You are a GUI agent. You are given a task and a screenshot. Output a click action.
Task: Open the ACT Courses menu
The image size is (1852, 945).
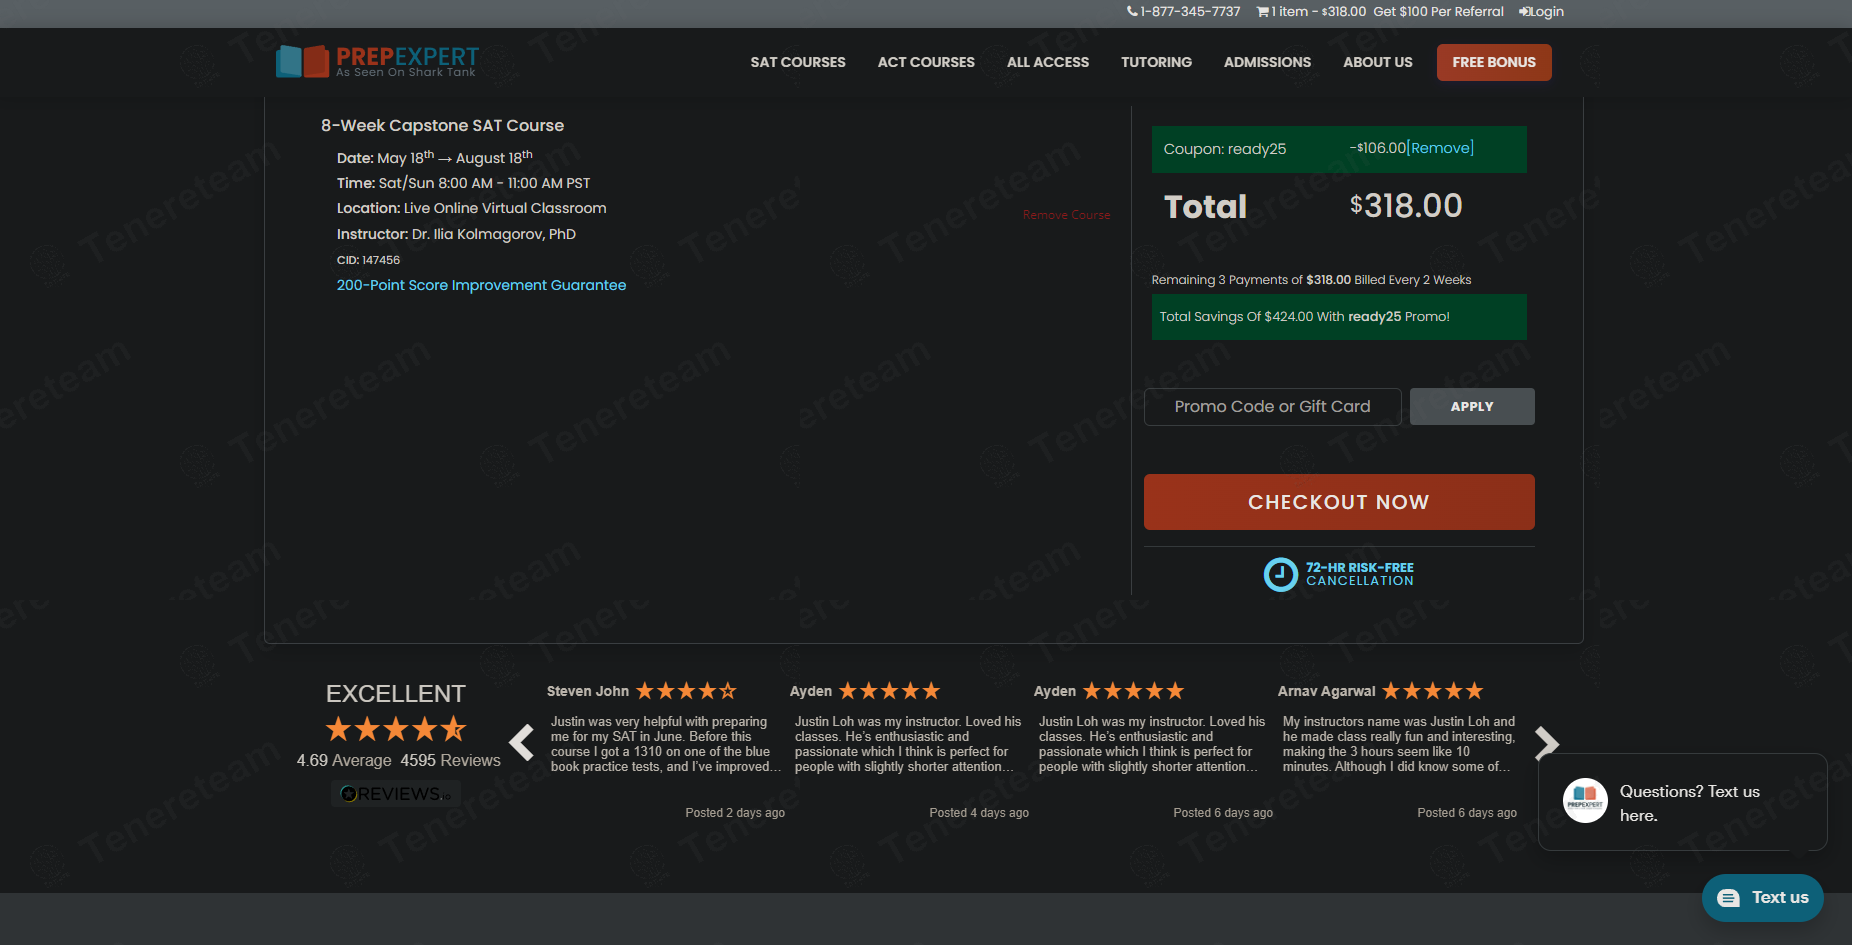point(925,62)
